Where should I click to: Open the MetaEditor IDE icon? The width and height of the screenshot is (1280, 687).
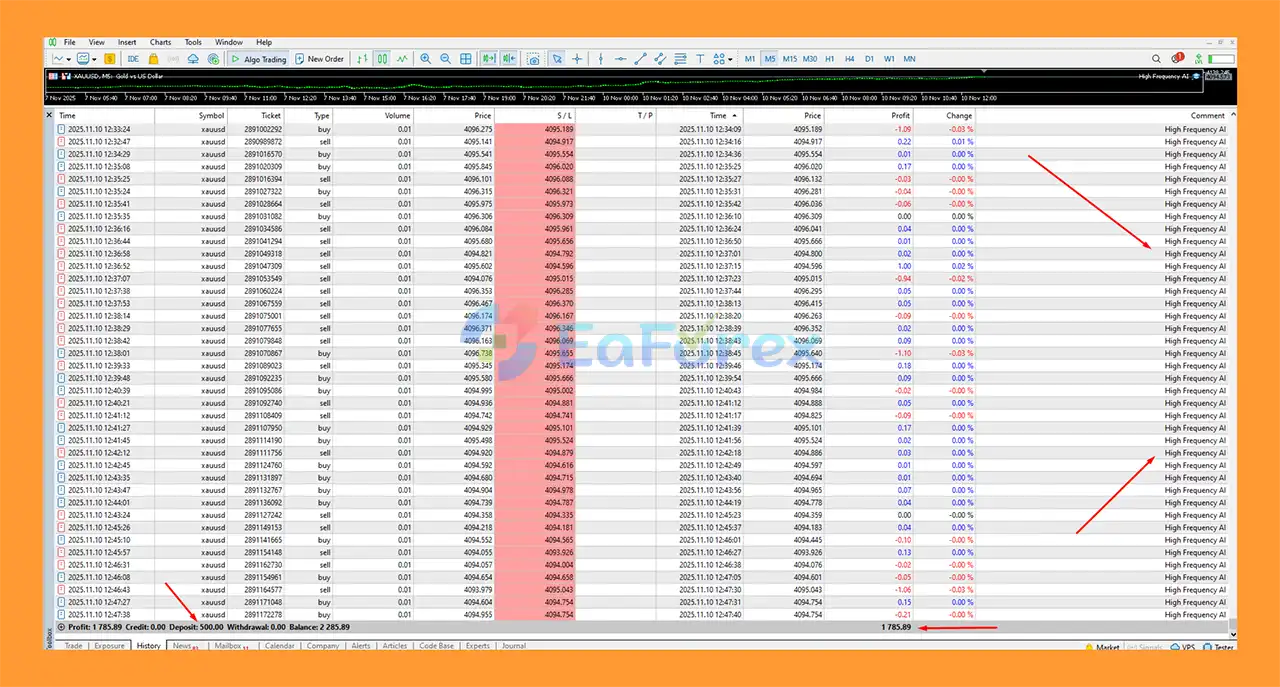[133, 59]
